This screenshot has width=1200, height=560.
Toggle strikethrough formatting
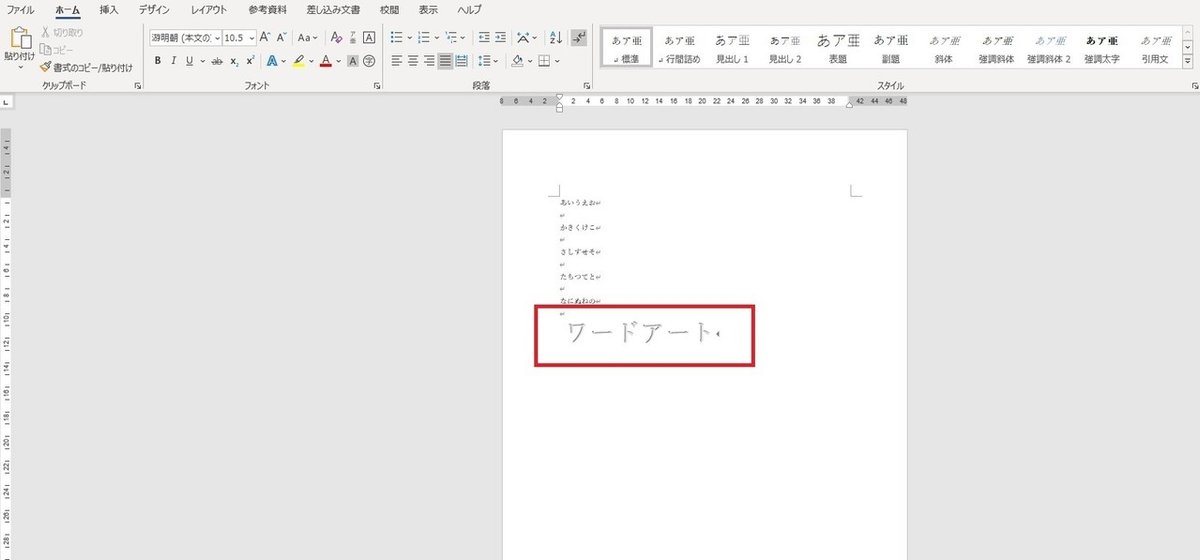(x=217, y=61)
